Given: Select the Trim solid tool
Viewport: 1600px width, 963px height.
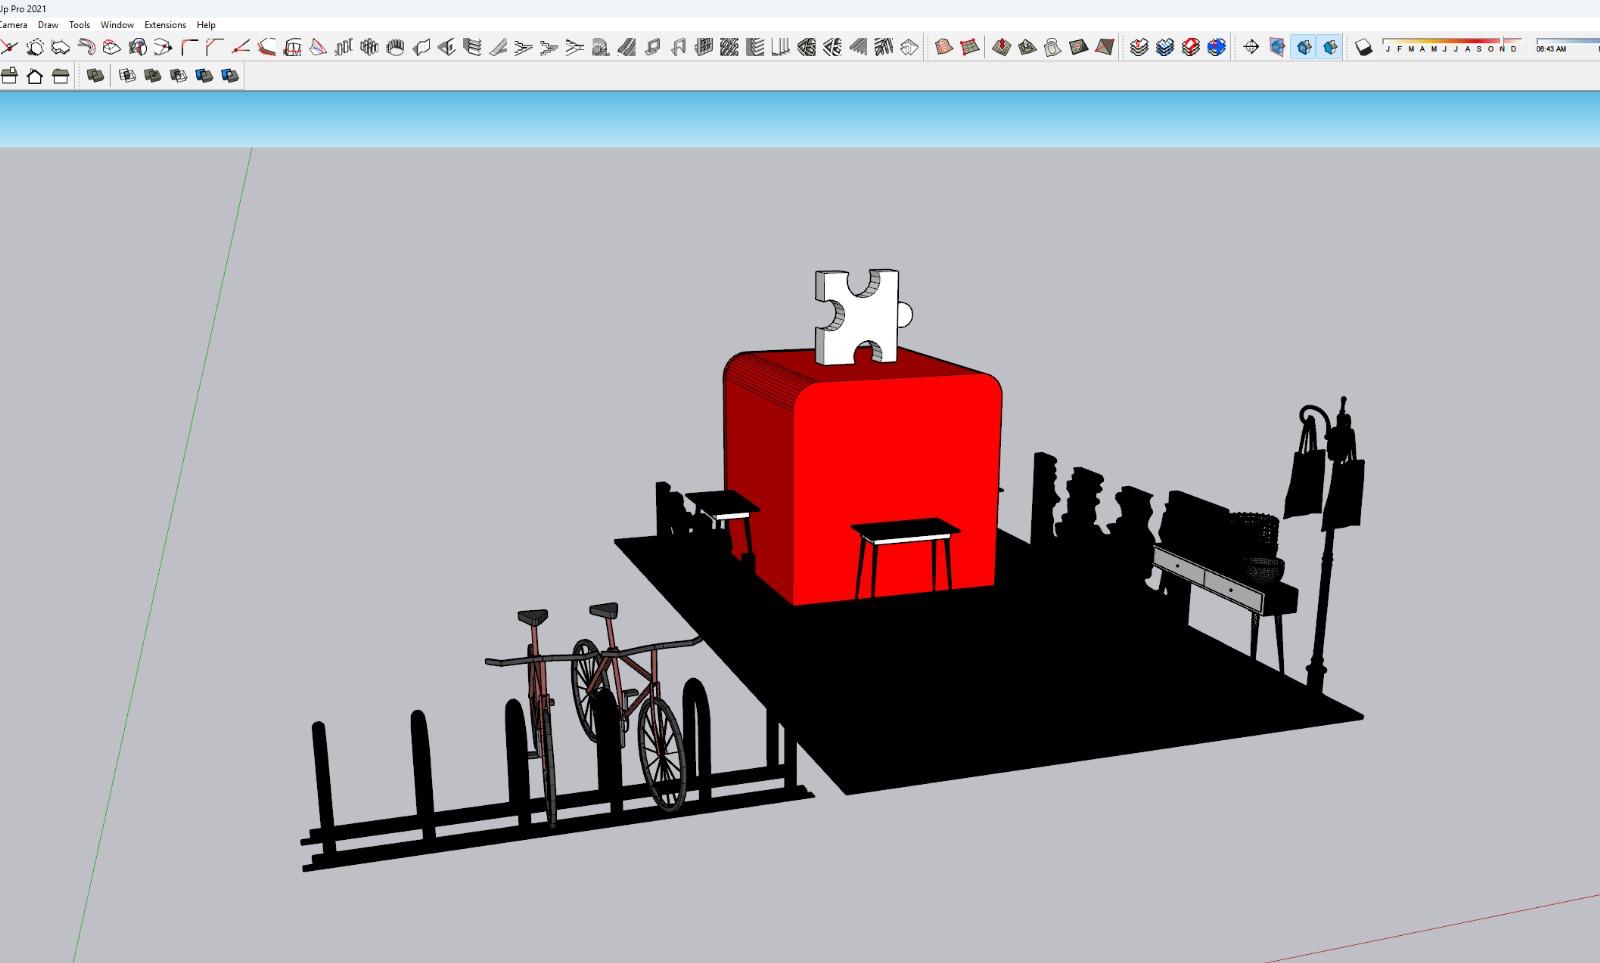Looking at the screenshot, I should [204, 76].
